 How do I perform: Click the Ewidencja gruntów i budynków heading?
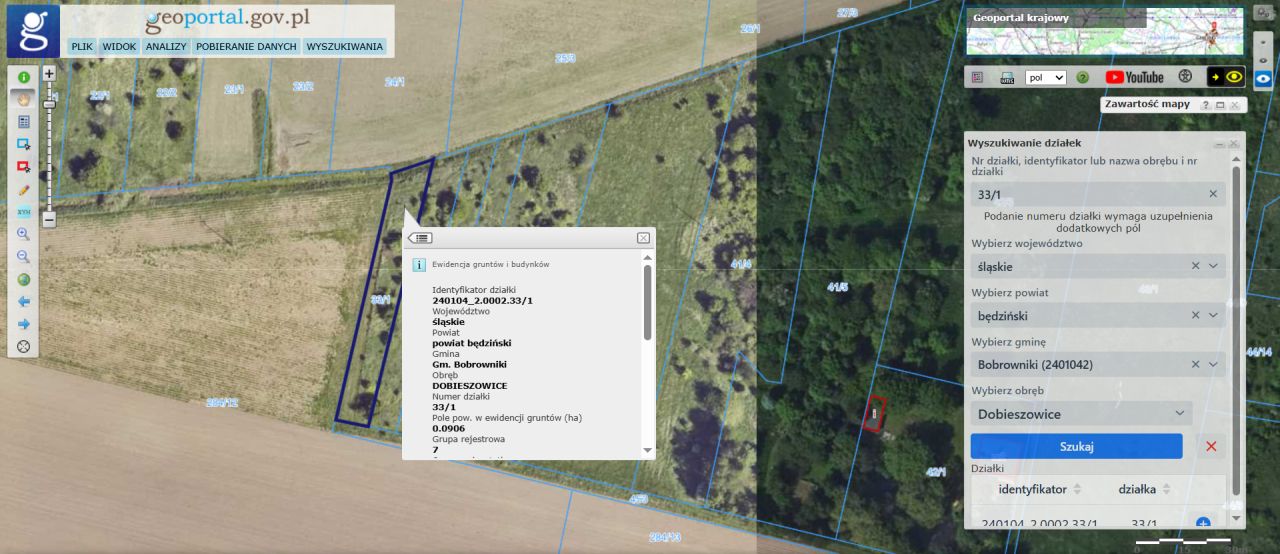coord(490,264)
